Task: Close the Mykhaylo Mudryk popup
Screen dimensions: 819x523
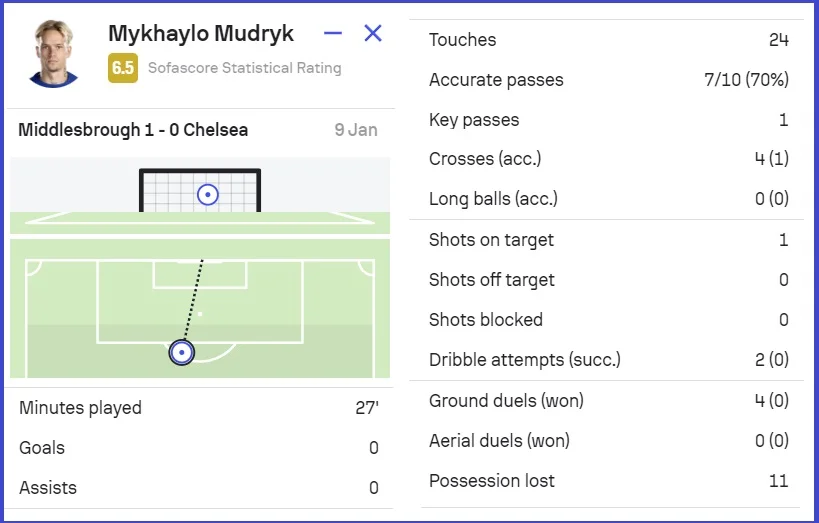Action: pos(373,33)
